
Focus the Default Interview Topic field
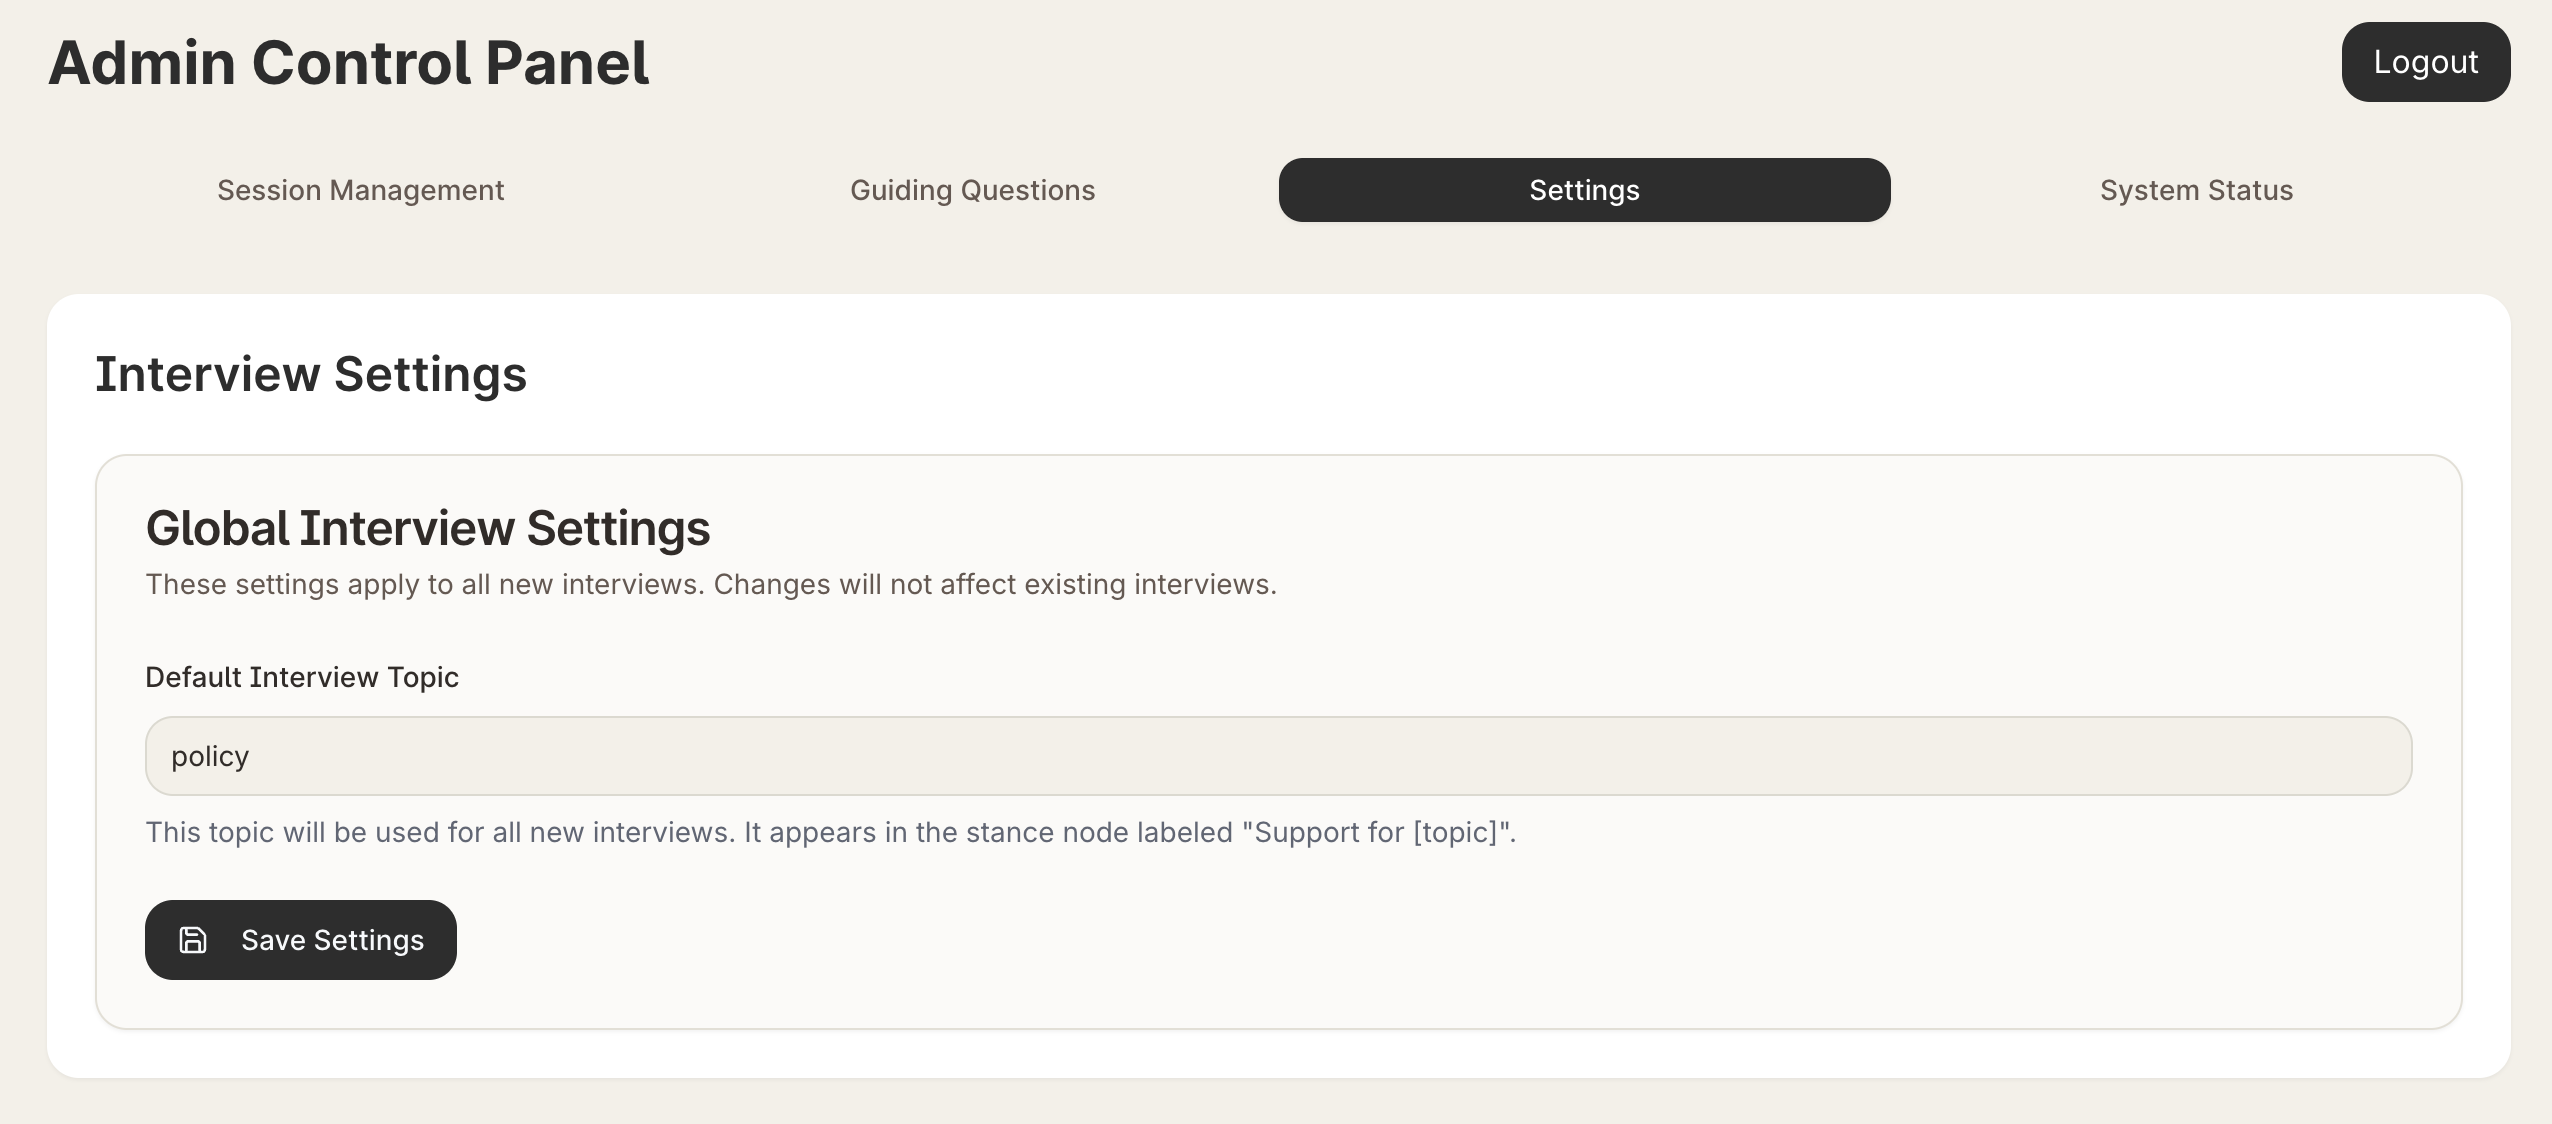(1278, 756)
